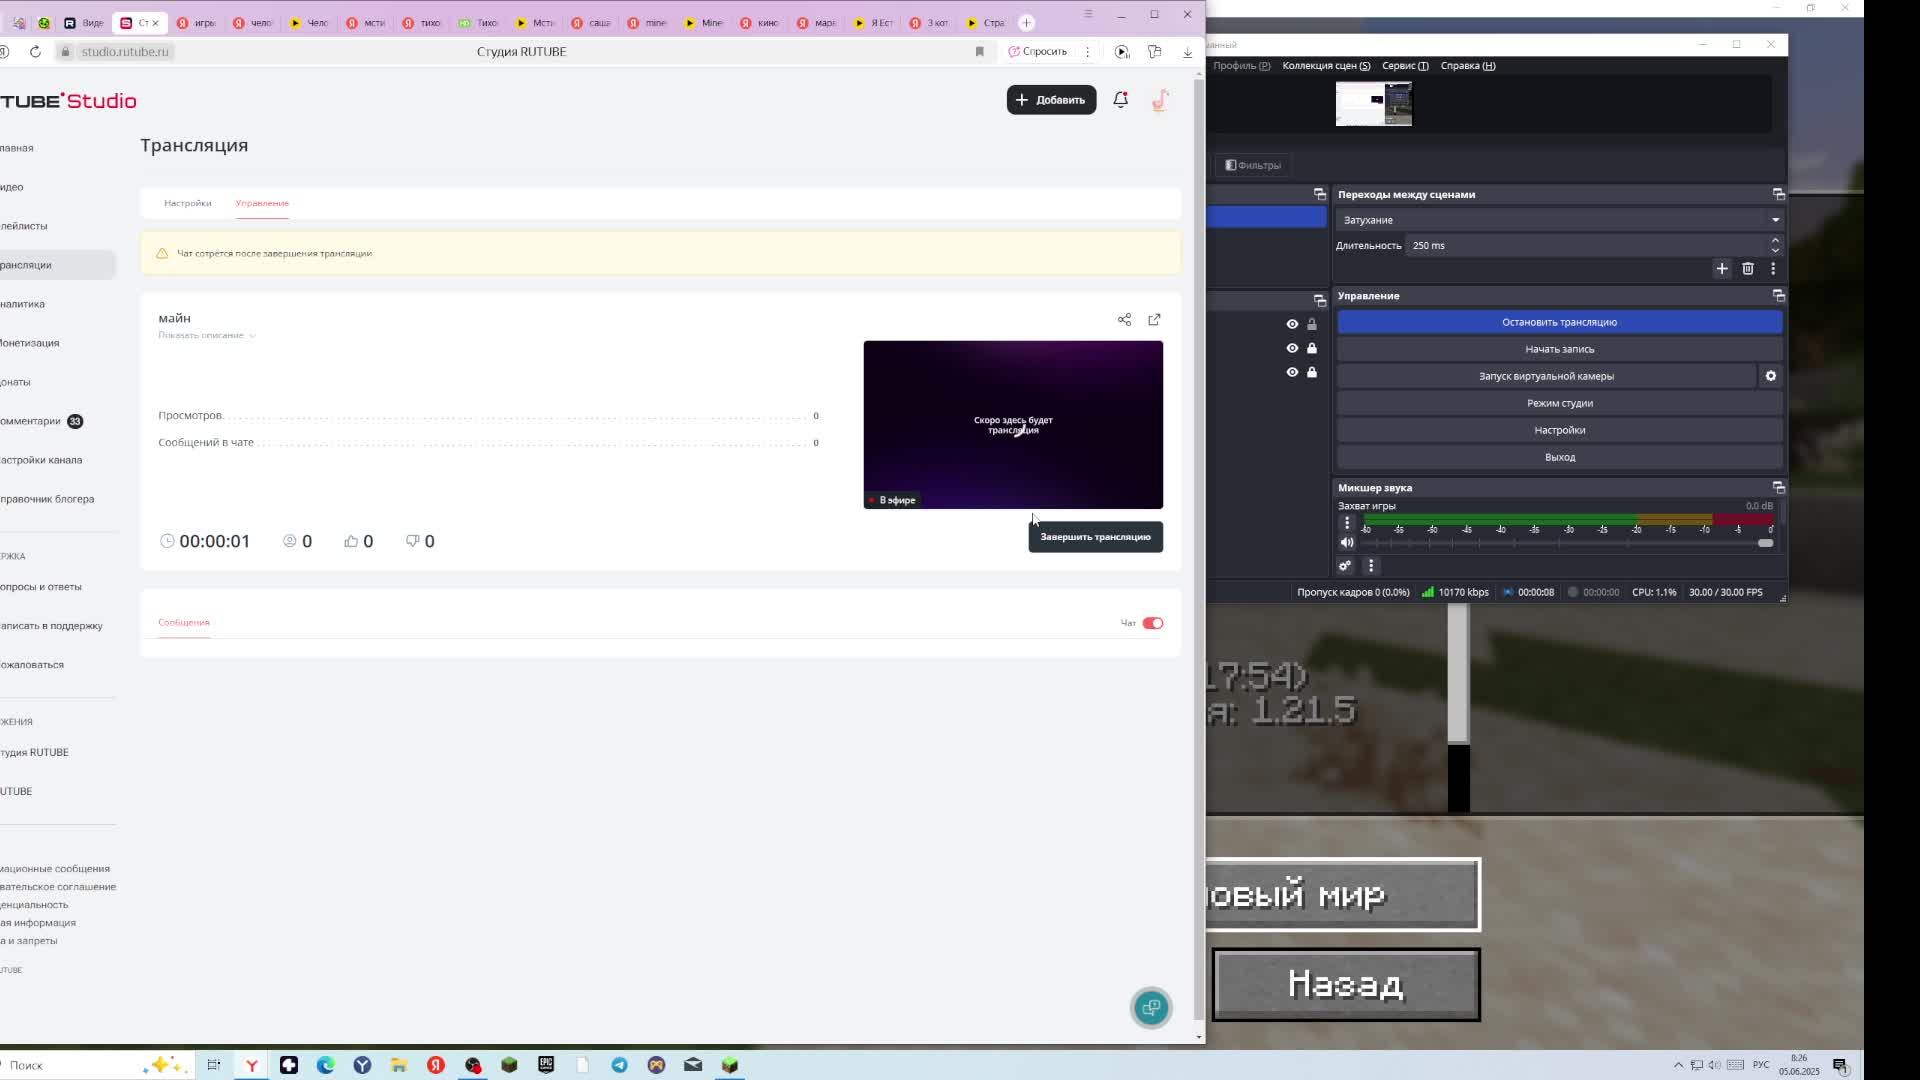The image size is (1920, 1080).
Task: Switch to the Настройки tab
Action: click(187, 203)
